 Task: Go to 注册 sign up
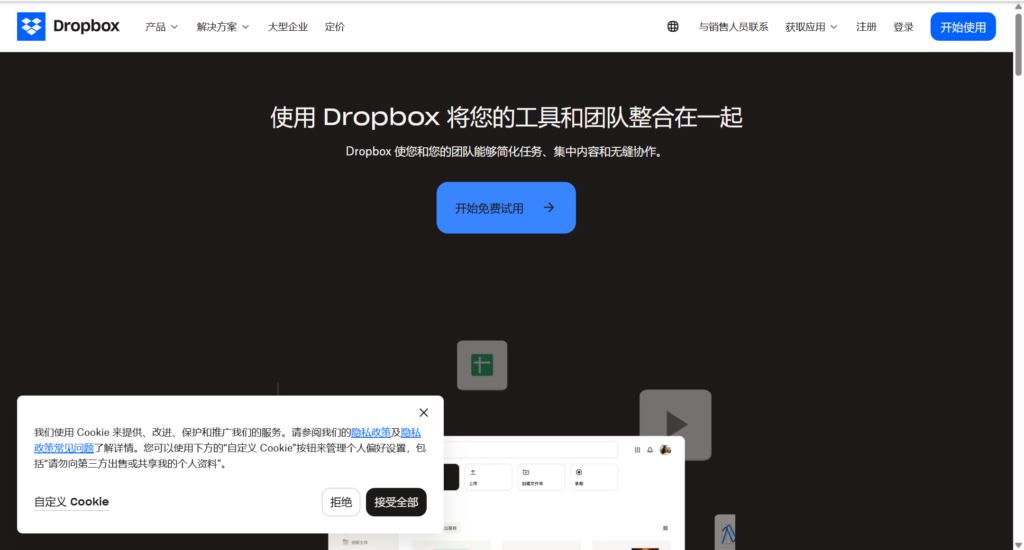pos(866,27)
